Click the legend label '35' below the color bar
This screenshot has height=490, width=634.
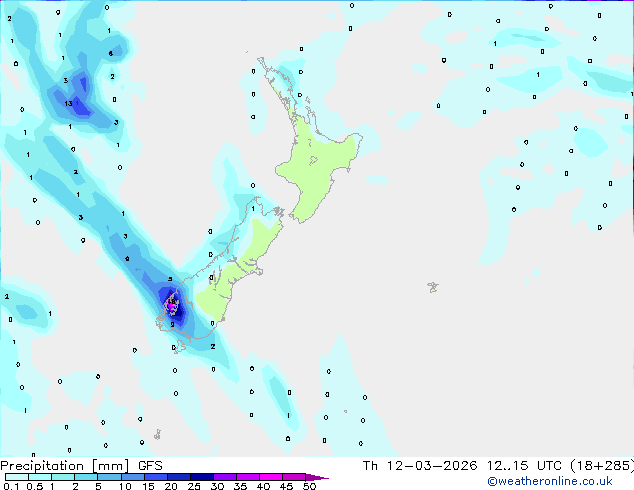240,486
